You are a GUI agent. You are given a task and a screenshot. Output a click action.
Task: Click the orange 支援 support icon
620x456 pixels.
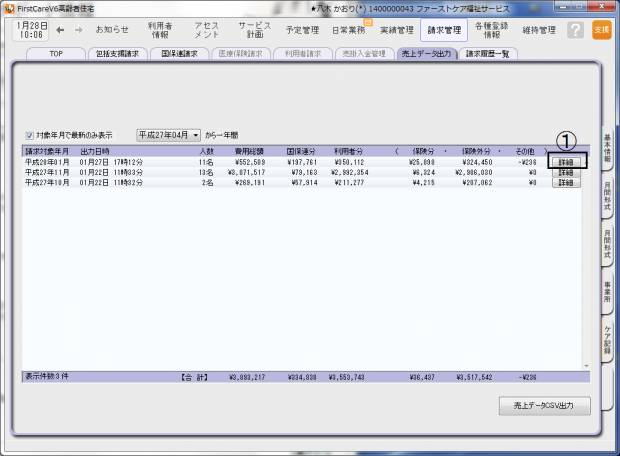[x=601, y=30]
